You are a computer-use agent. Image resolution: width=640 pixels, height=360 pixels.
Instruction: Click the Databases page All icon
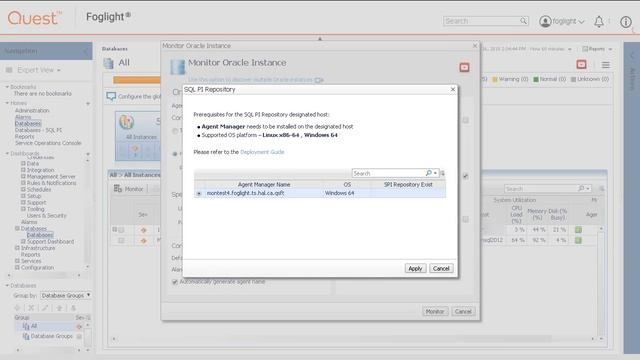[x=108, y=63]
